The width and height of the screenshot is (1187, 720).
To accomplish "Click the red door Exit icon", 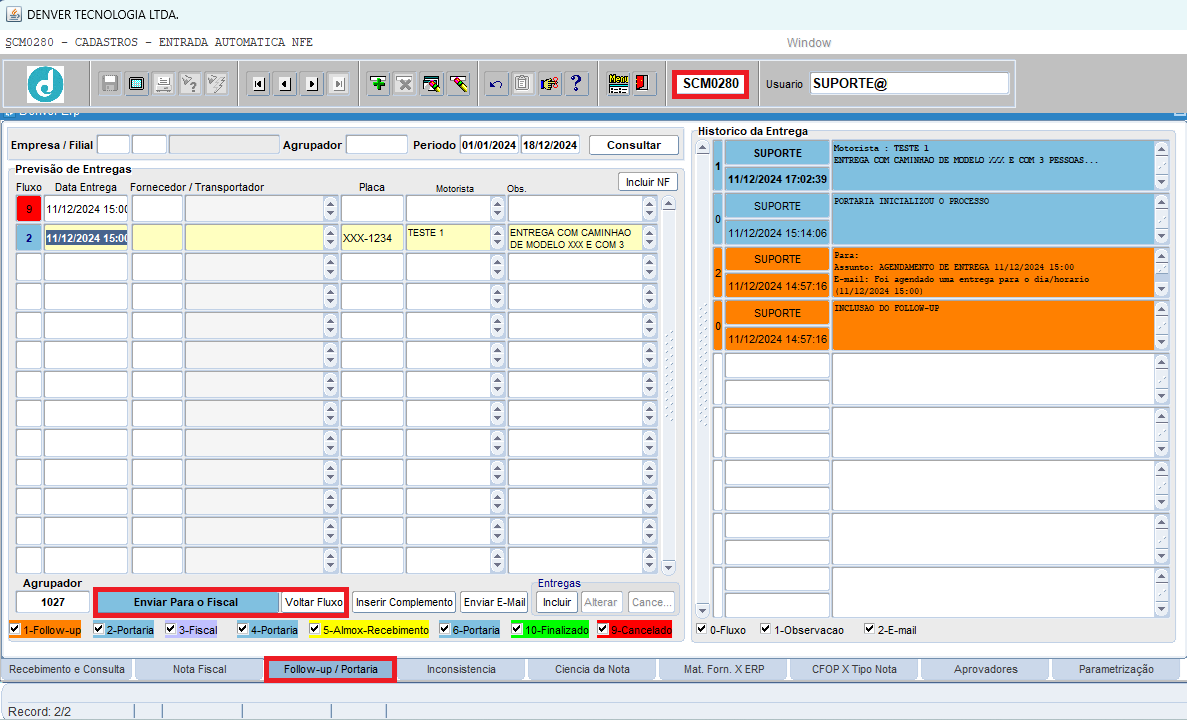I will pos(643,83).
